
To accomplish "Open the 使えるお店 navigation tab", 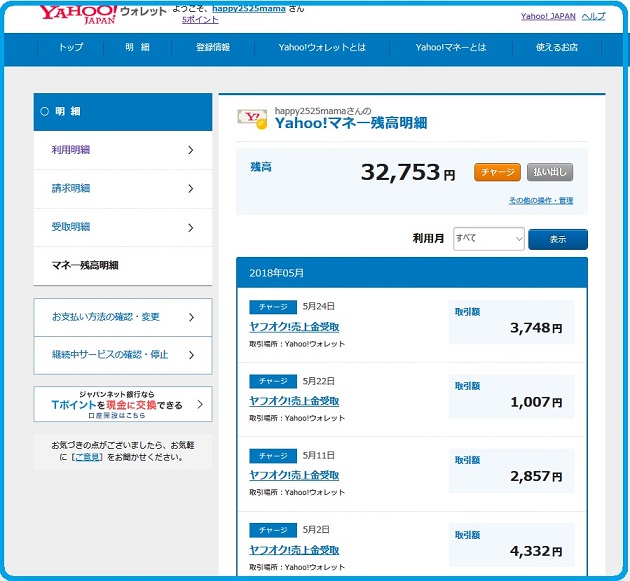I will click(x=557, y=47).
